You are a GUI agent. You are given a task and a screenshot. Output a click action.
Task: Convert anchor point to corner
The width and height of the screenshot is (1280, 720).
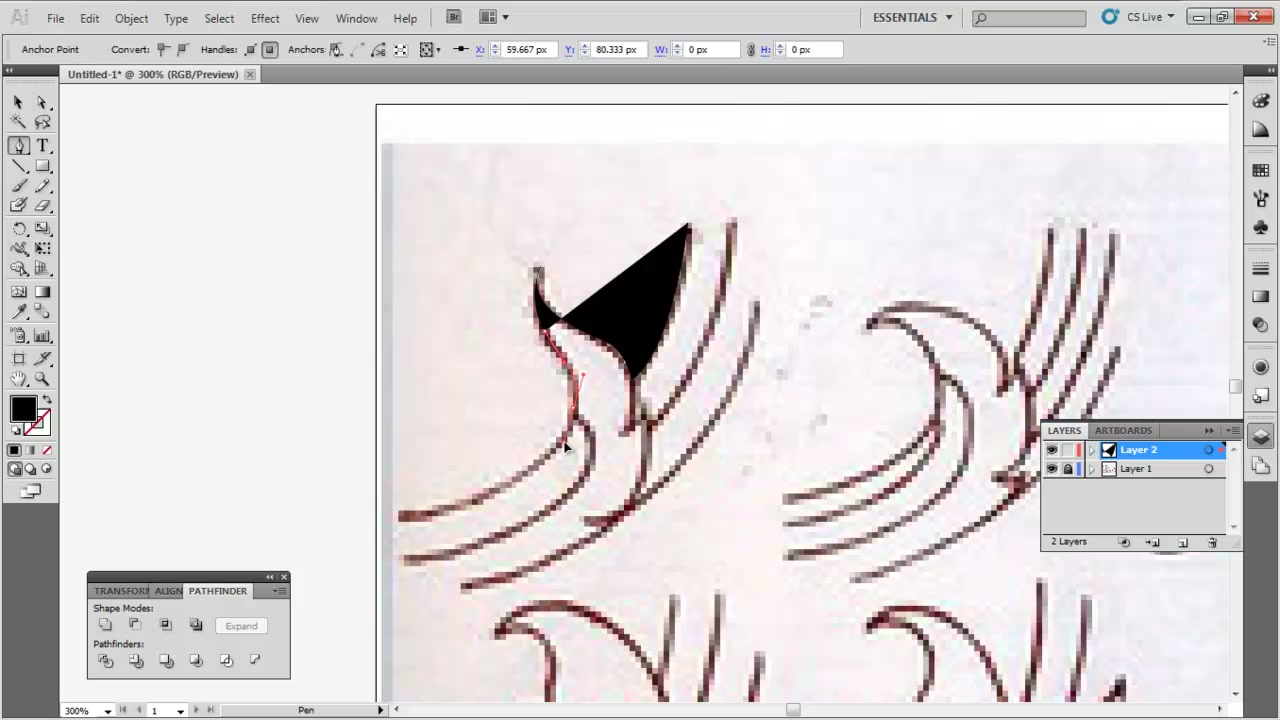click(x=163, y=49)
